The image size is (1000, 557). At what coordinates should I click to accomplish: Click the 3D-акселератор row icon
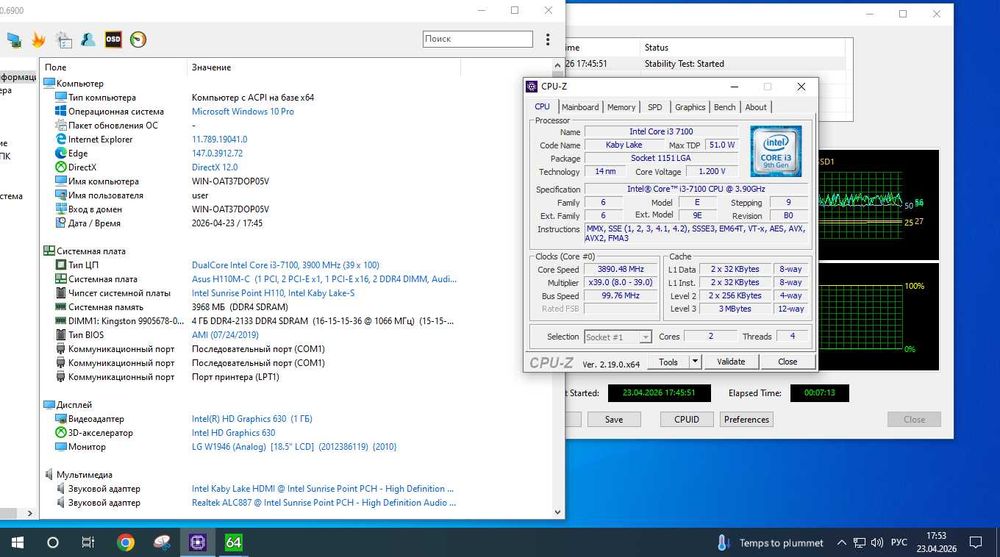61,433
